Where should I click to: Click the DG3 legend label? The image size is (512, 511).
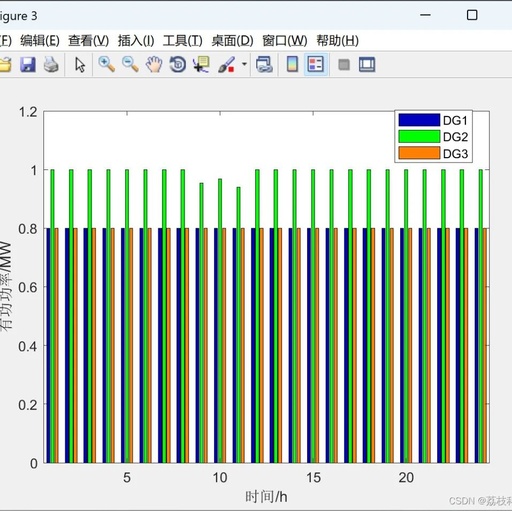pos(455,154)
